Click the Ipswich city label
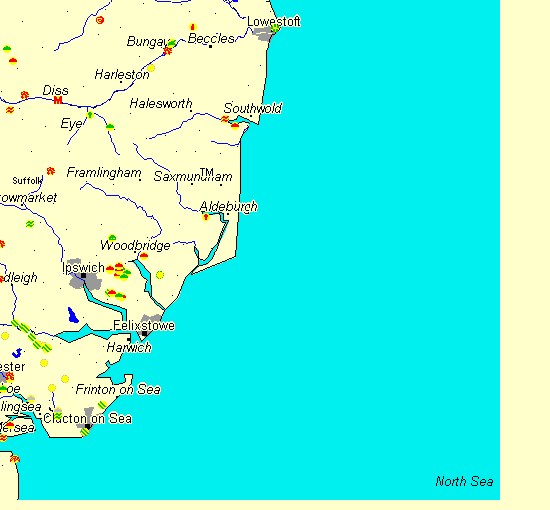Screen dimensions: 550x510 tap(83, 268)
